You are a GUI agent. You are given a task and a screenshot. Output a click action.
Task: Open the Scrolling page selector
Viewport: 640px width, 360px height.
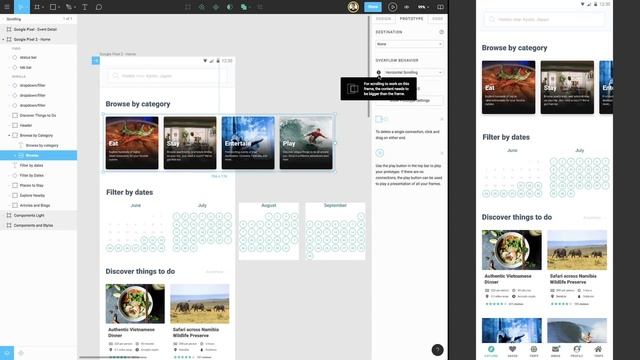point(14,19)
